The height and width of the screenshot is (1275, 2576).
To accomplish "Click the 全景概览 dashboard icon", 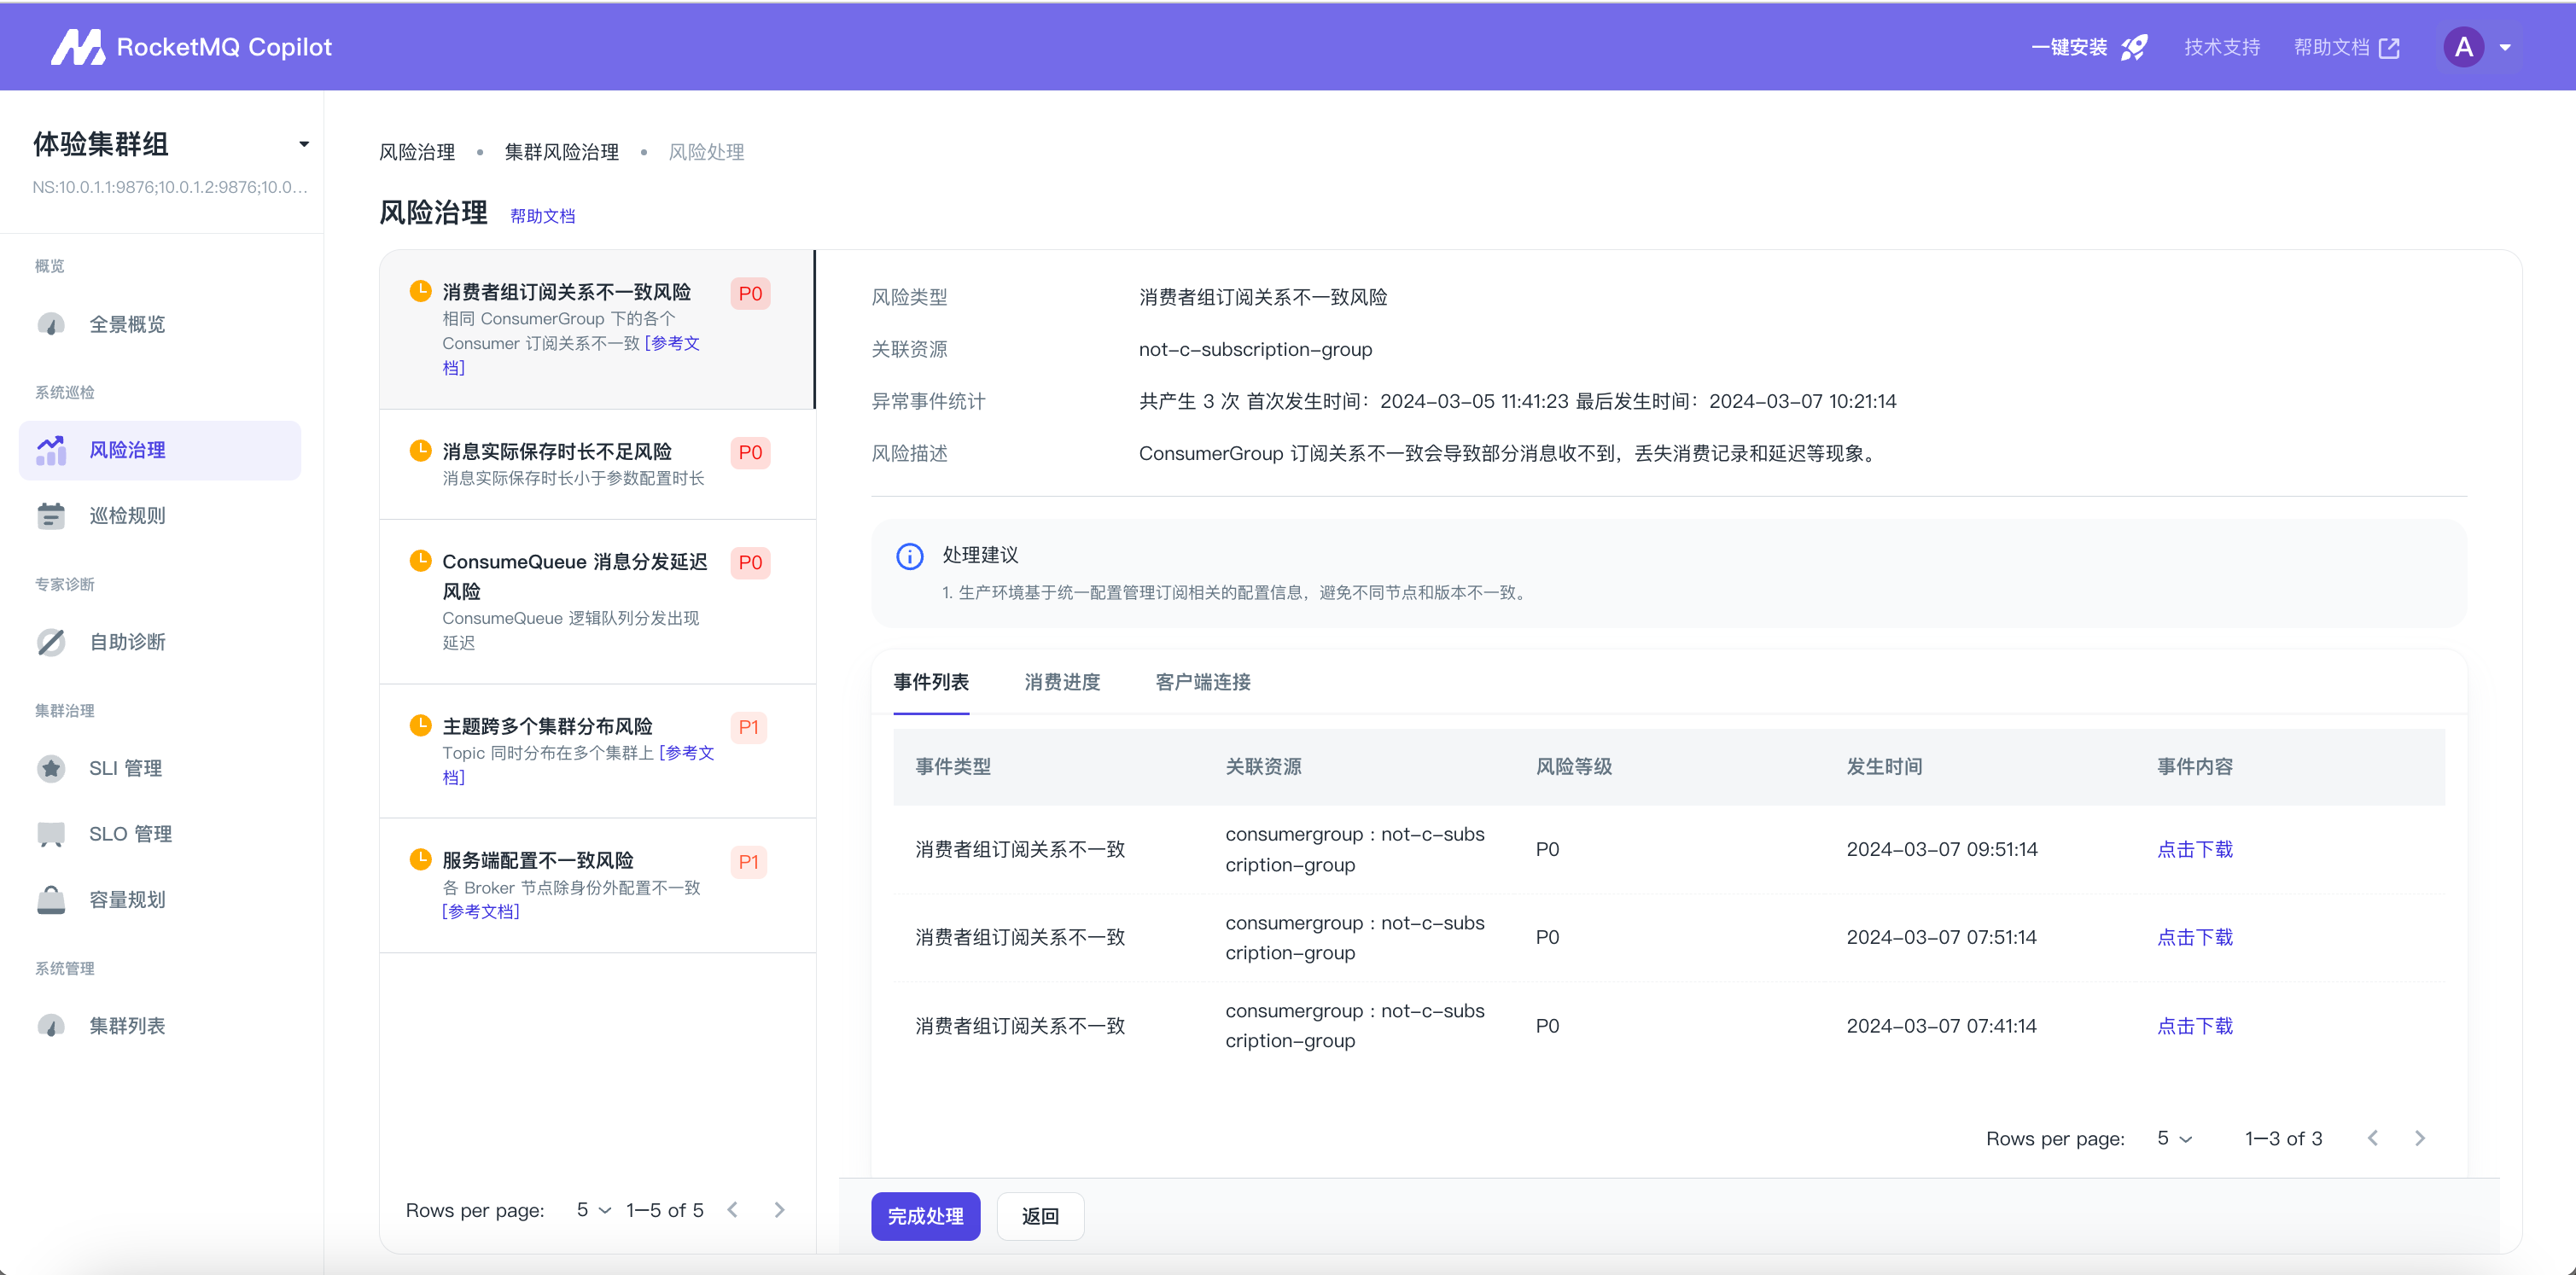I will [51, 324].
